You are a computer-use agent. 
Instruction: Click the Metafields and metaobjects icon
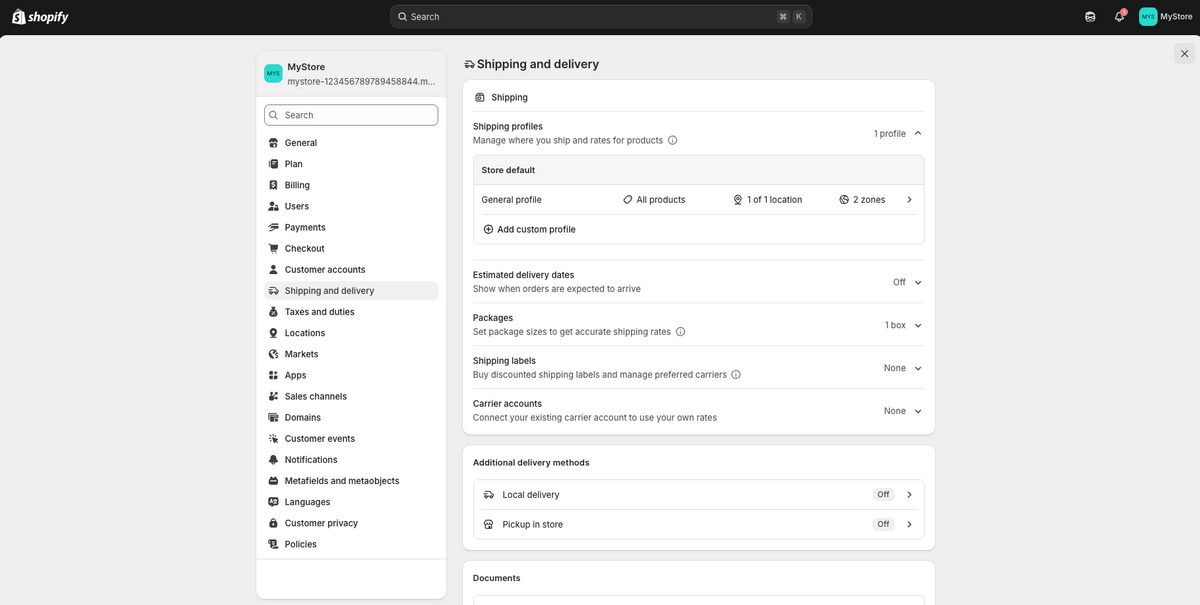click(x=274, y=481)
